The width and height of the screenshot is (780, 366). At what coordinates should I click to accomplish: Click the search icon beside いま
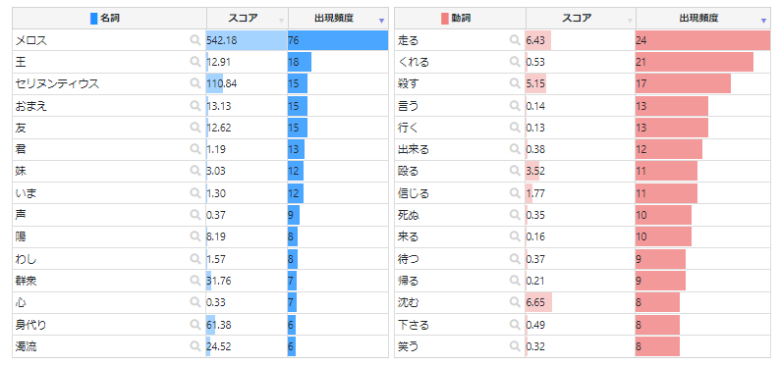(x=195, y=193)
